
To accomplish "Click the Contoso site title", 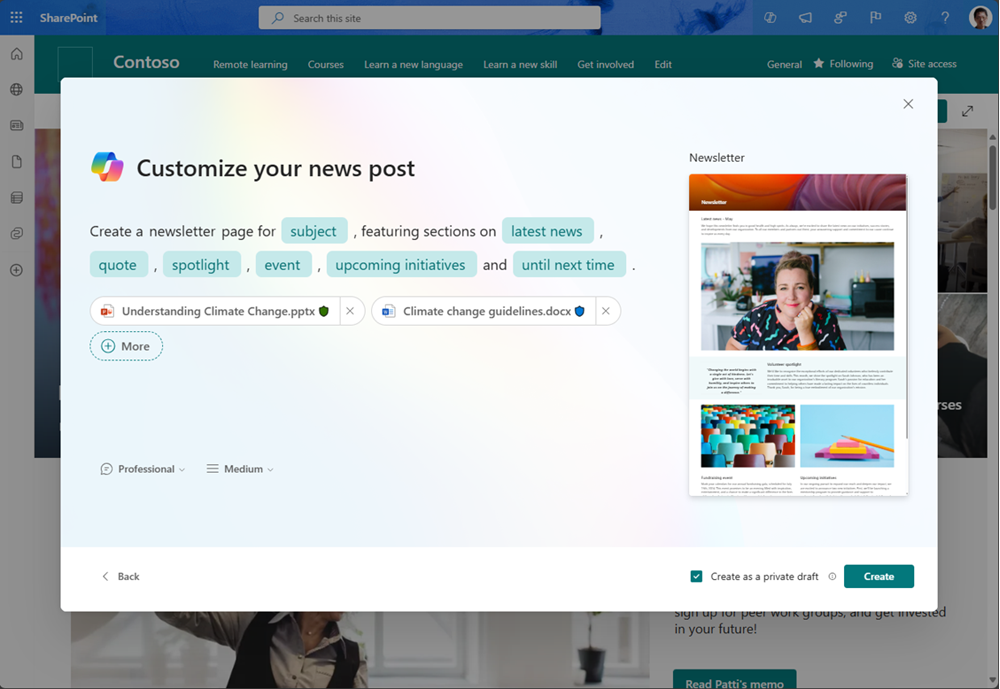I will tap(146, 62).
